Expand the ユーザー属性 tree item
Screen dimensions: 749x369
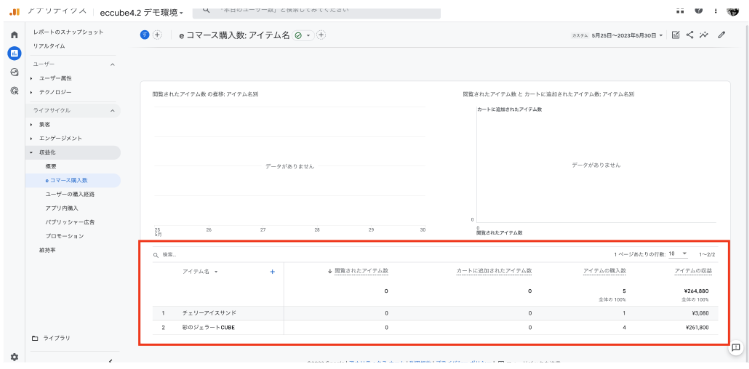coord(32,78)
